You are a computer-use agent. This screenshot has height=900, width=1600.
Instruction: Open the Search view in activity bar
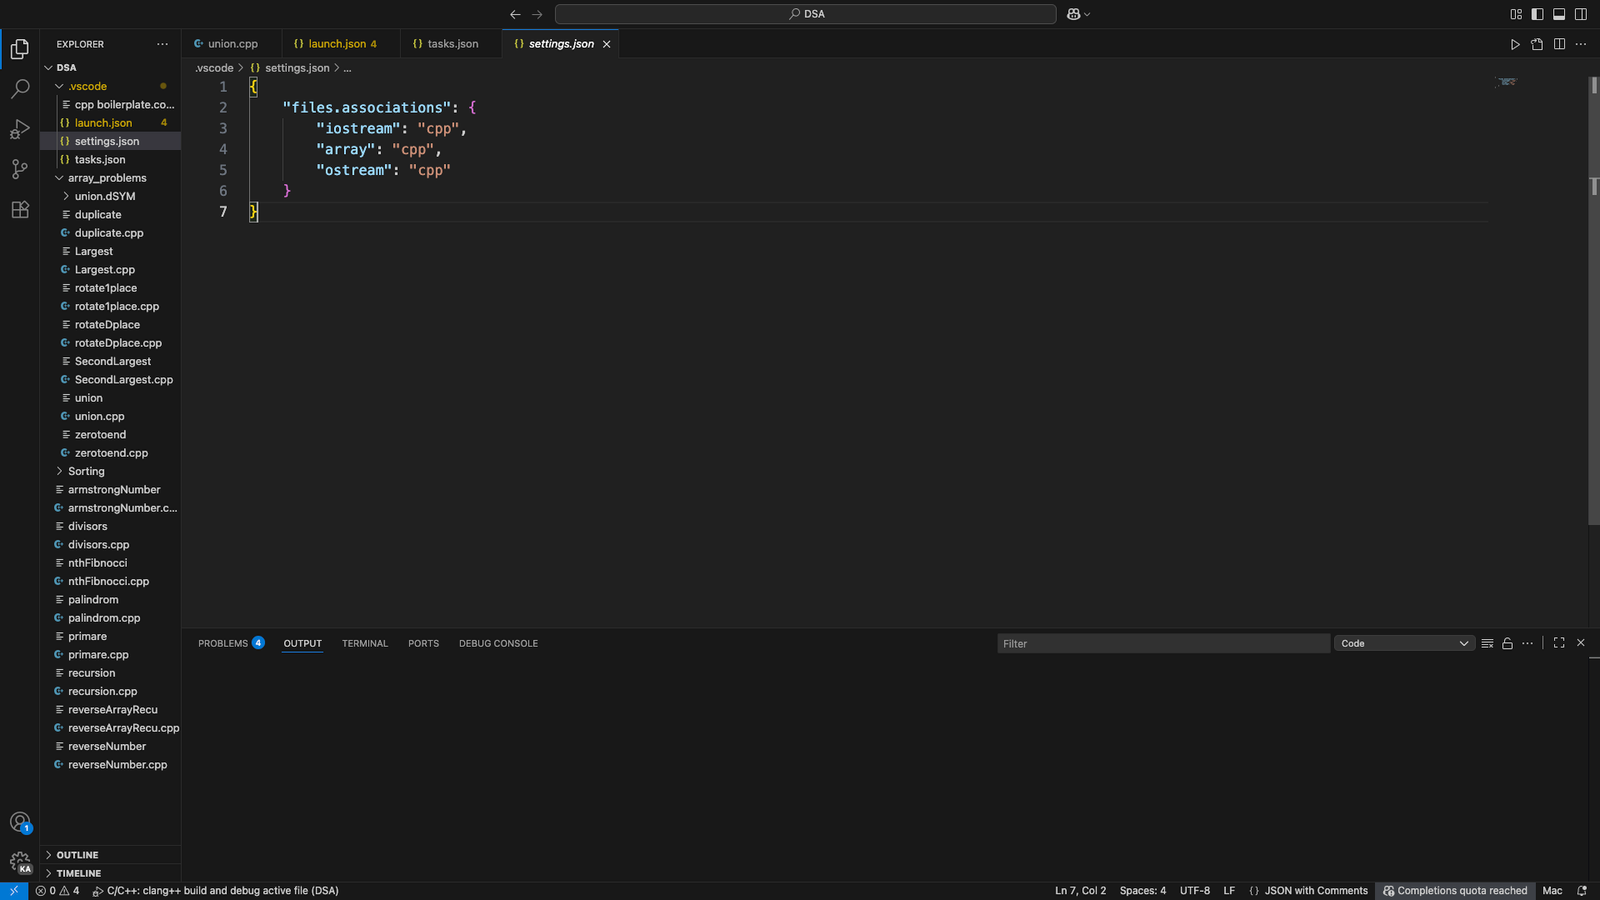(x=20, y=89)
